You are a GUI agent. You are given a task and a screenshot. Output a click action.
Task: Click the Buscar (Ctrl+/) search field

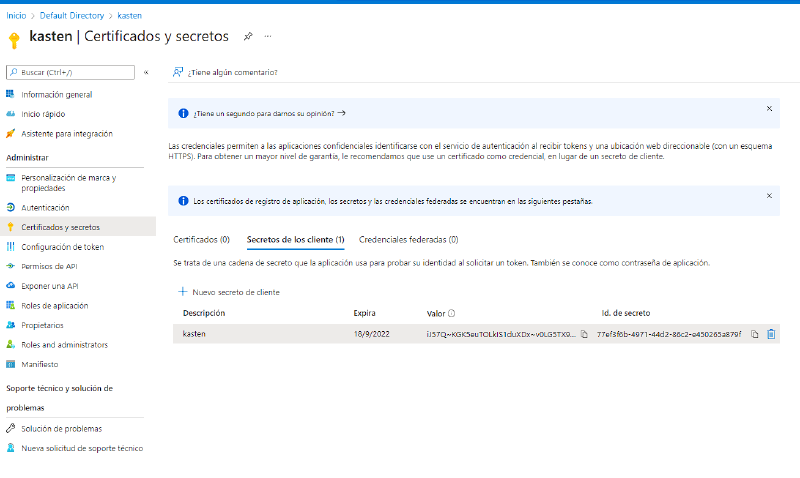click(70, 72)
